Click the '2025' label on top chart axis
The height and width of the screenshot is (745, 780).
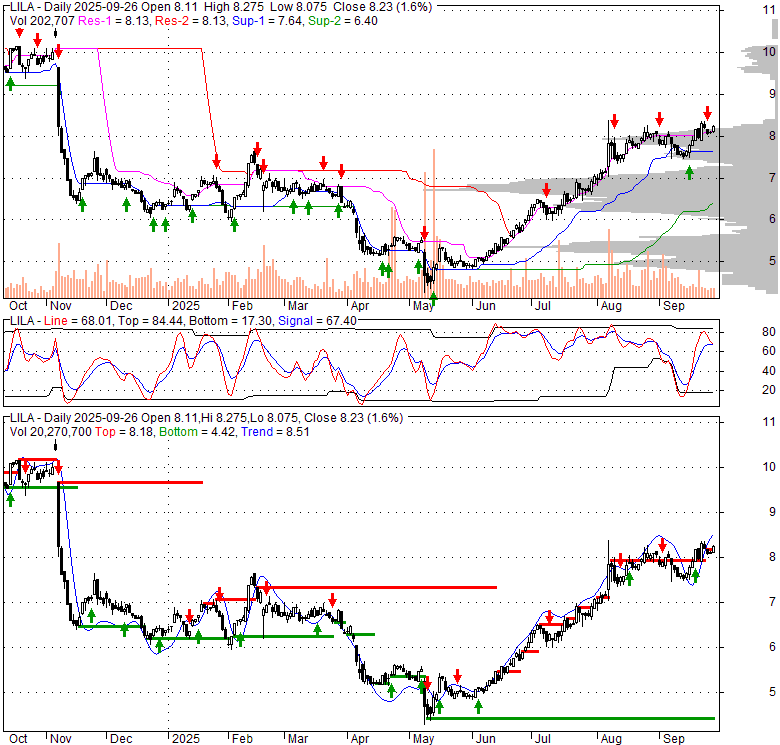186,306
